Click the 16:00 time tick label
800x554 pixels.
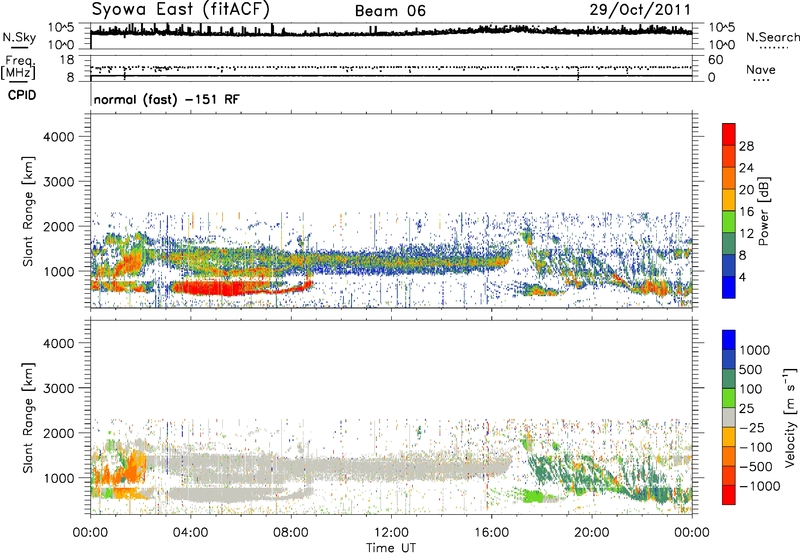click(491, 533)
